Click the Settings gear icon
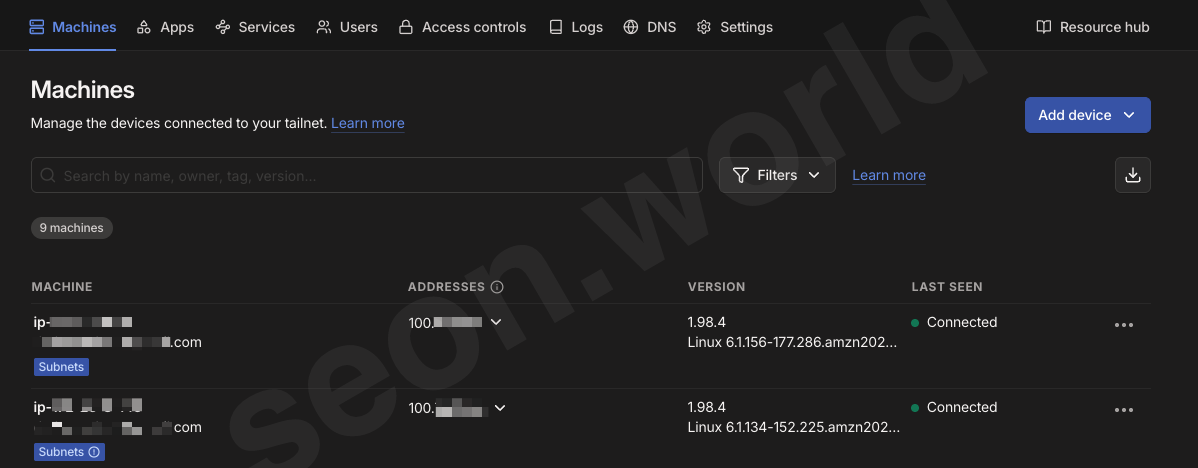Screen dimensions: 1198x468 704,27
